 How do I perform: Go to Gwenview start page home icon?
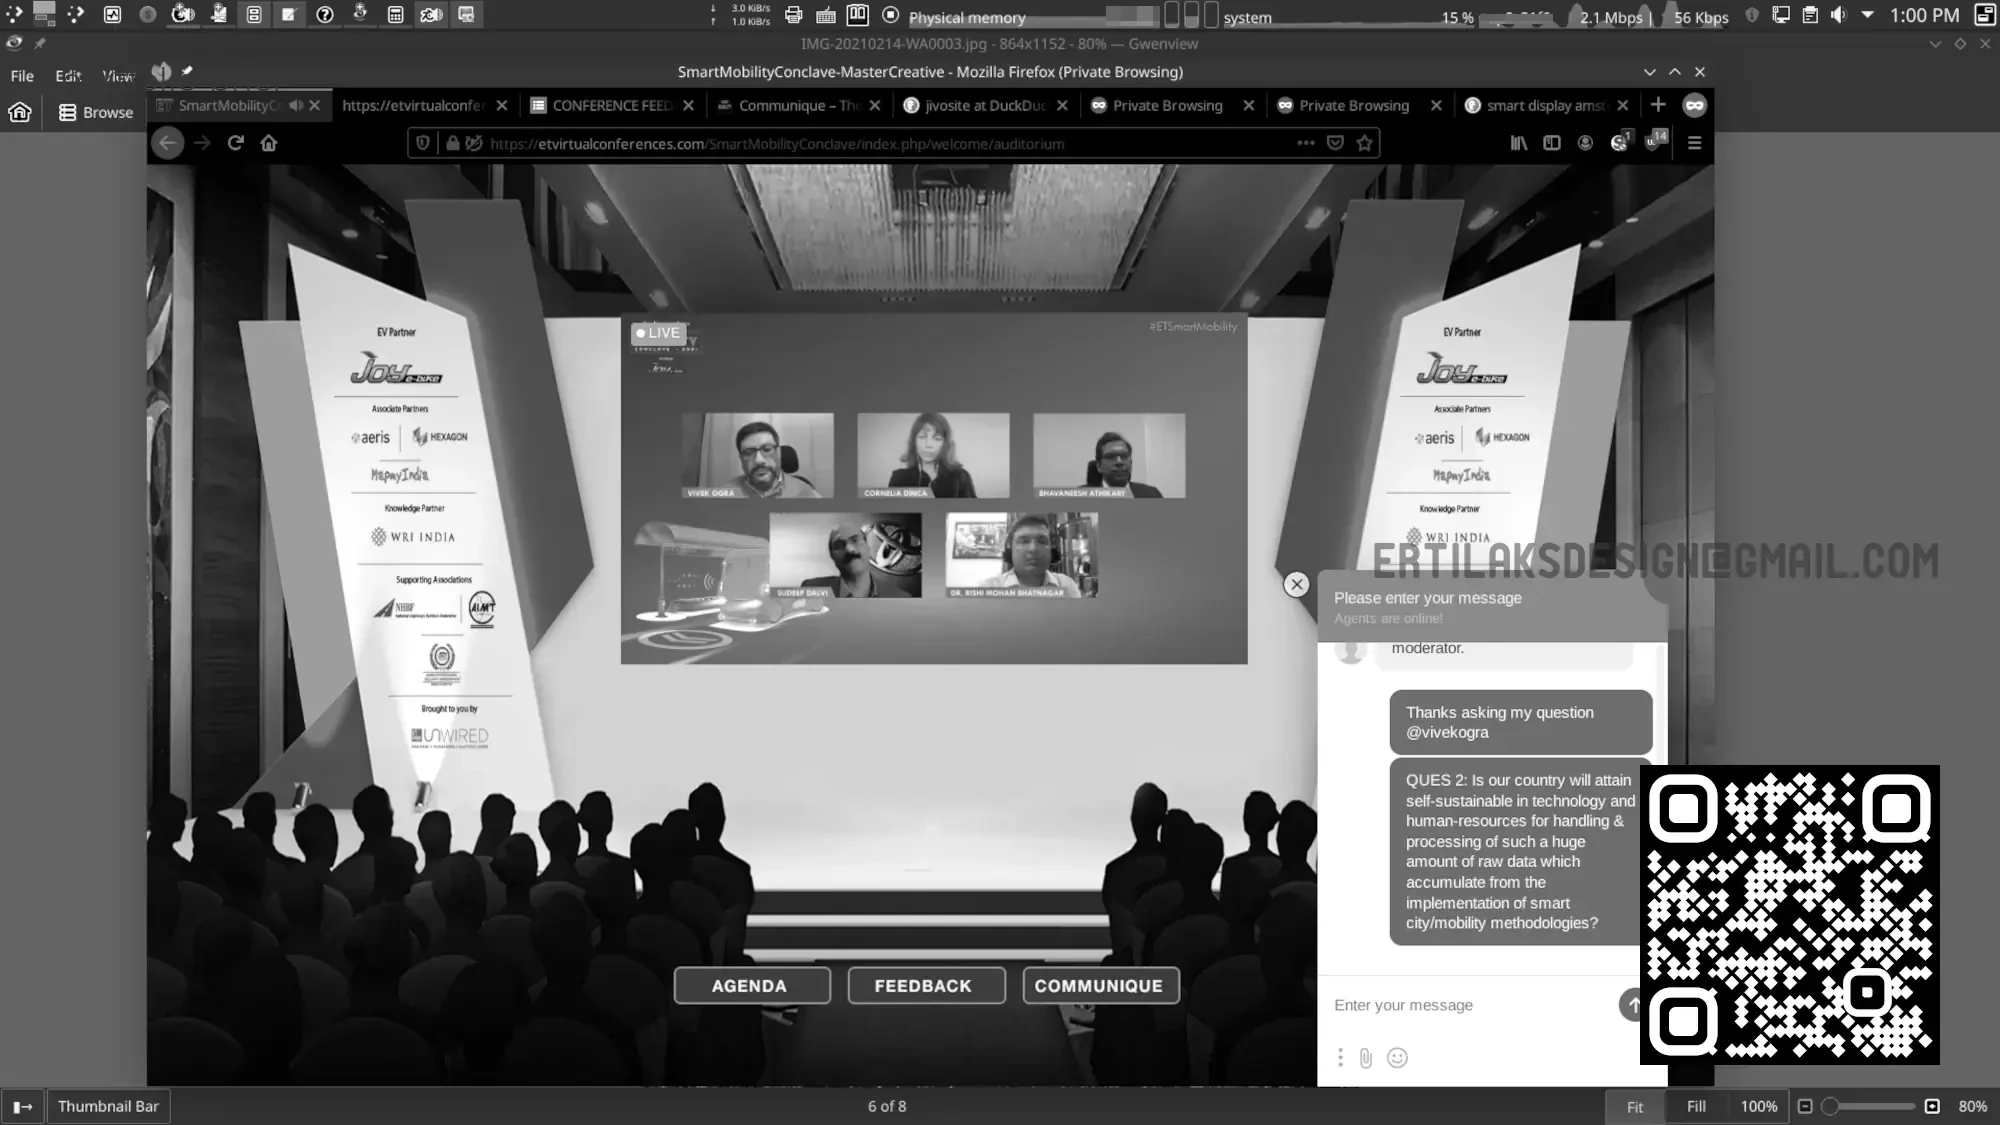(x=20, y=112)
